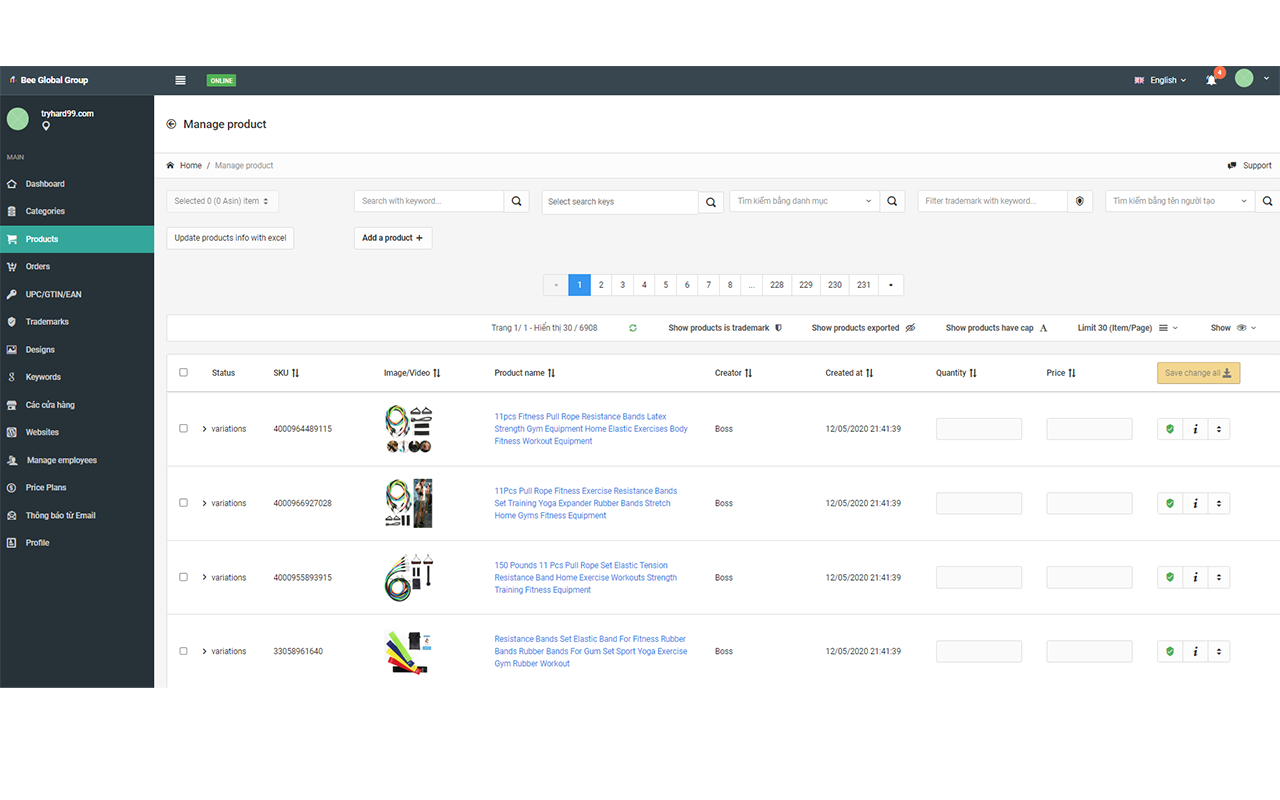The height and width of the screenshot is (800, 1280).
Task: Check the select-all checkbox in the table header
Action: (183, 372)
